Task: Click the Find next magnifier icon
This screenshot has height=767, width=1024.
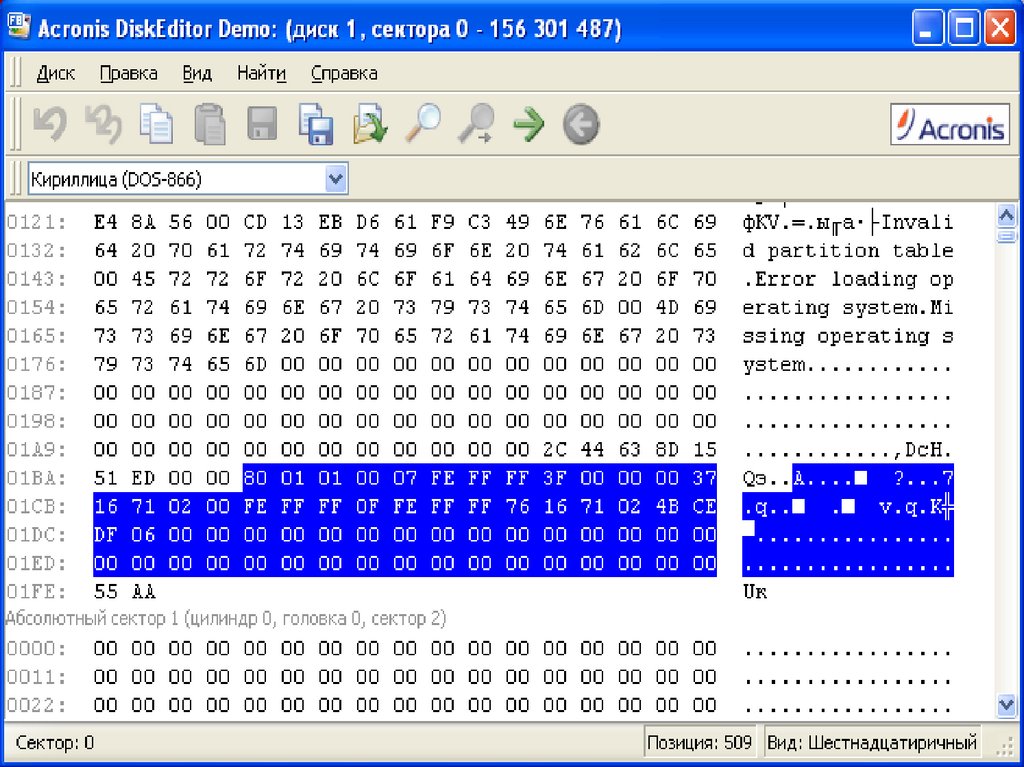Action: point(476,123)
